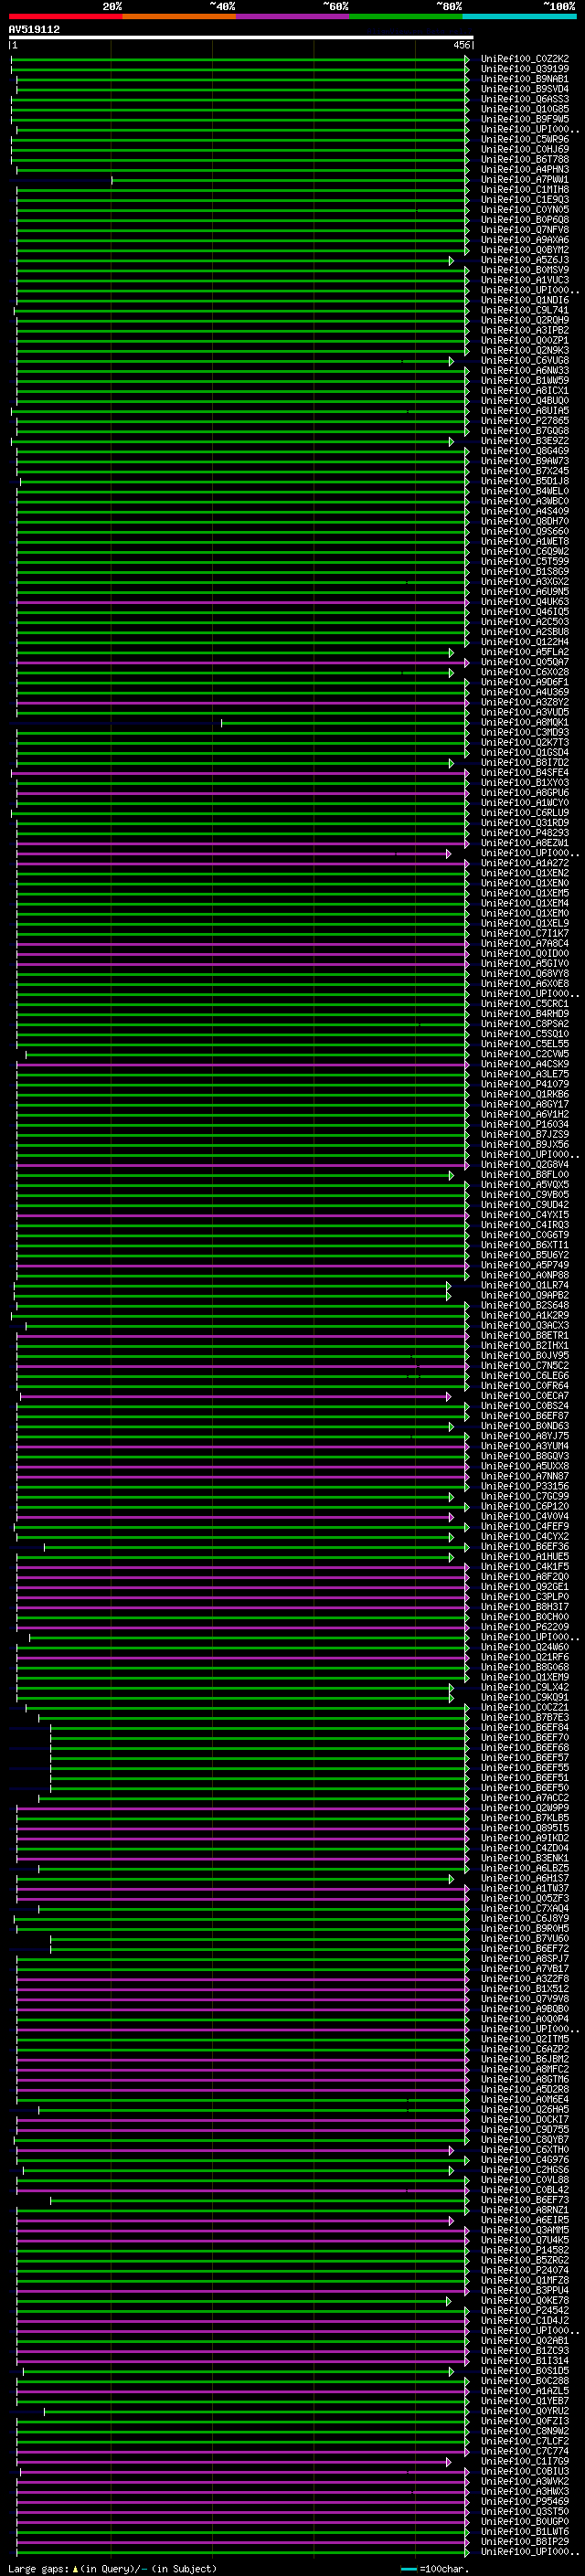
Task: Select the UniRef100_A1VUC3 label
Action: 525,280
